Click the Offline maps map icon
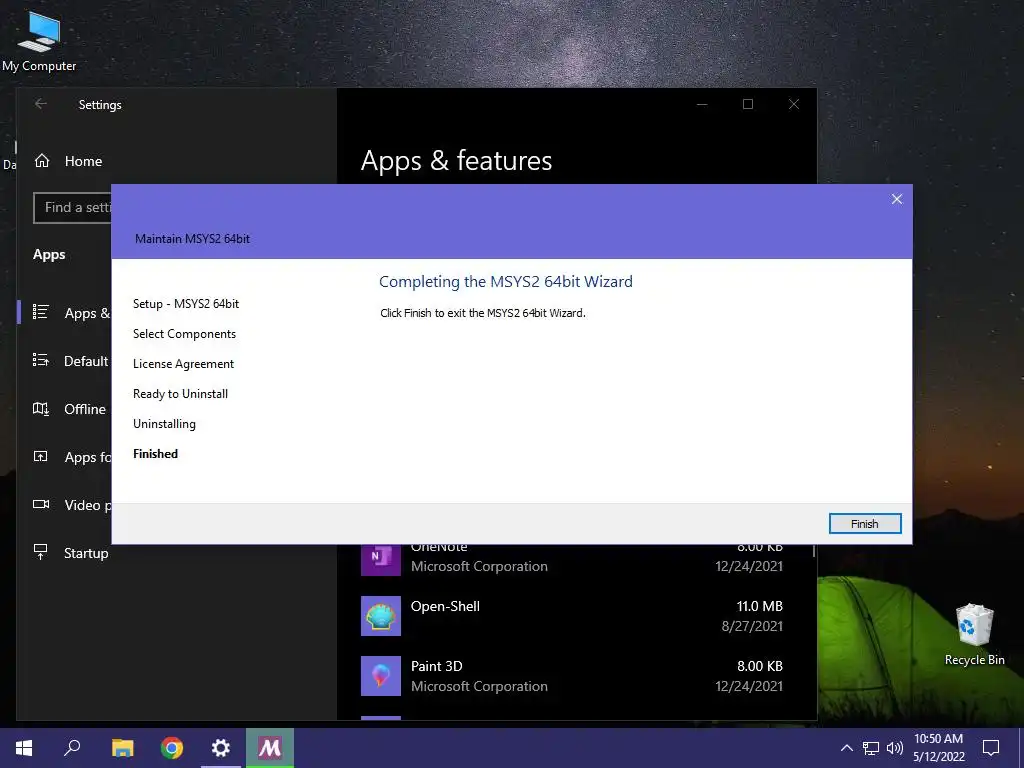Screen dimensions: 1024x768 (x=40, y=409)
